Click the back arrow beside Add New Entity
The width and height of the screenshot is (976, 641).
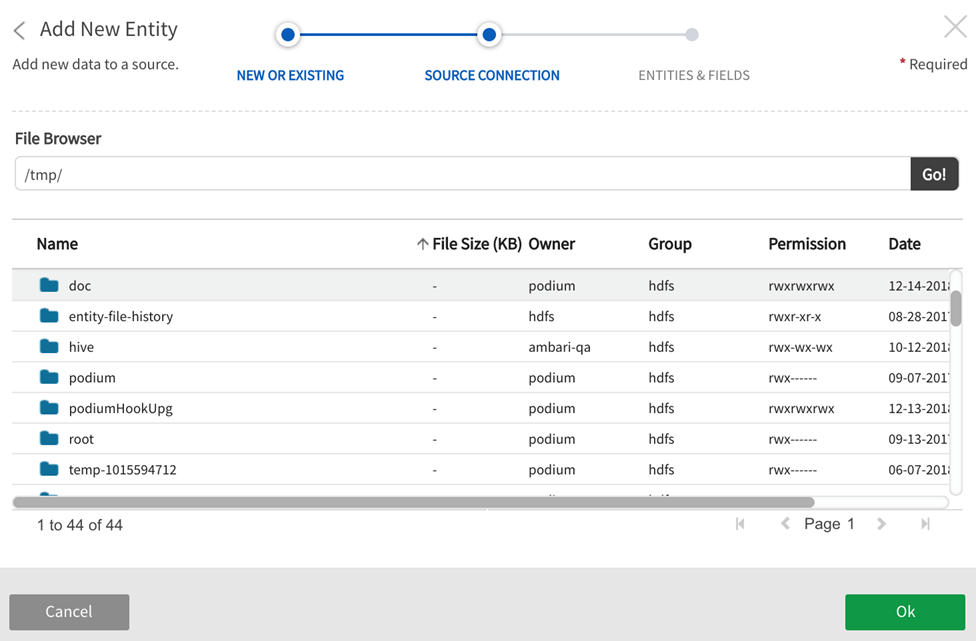19,30
